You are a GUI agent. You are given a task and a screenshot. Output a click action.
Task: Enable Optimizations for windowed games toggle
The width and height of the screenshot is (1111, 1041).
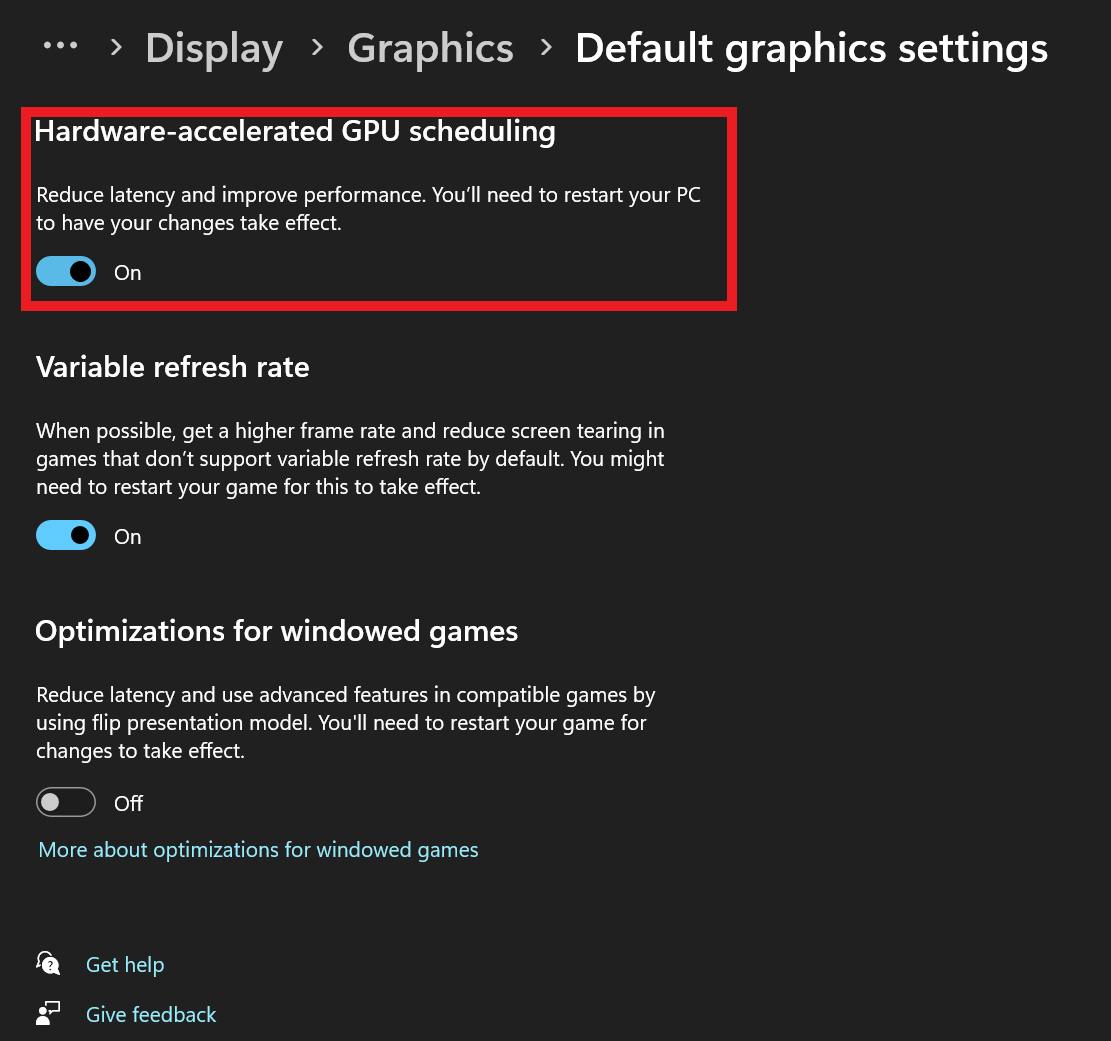(66, 802)
